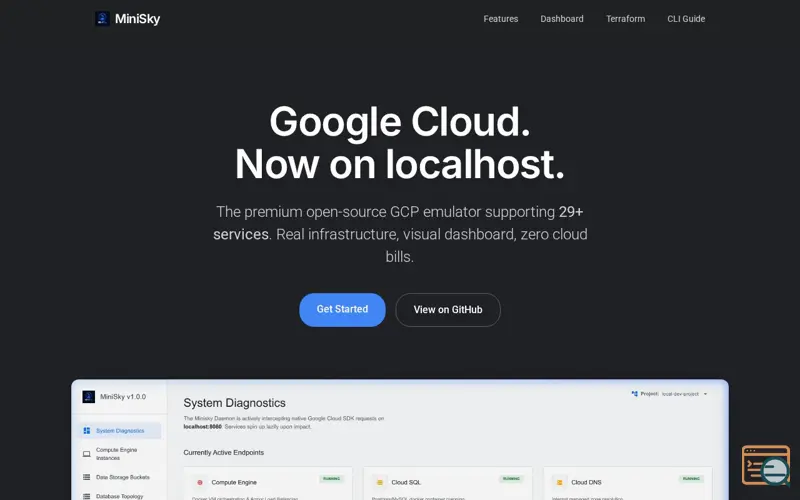Click the Cloud DNS card icon
The image size is (800, 500).
click(559, 482)
